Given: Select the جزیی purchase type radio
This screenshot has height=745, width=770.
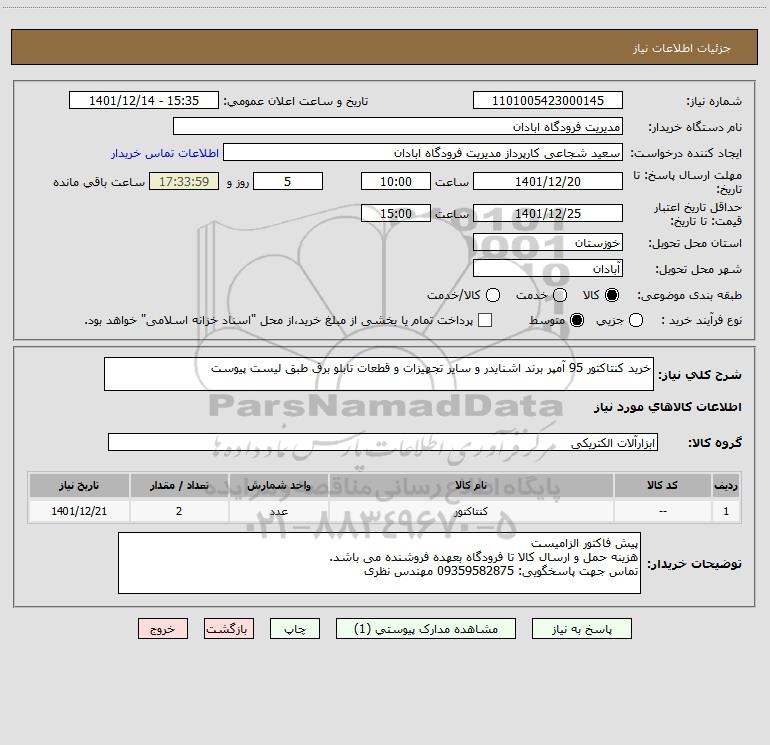Looking at the screenshot, I should point(635,320).
